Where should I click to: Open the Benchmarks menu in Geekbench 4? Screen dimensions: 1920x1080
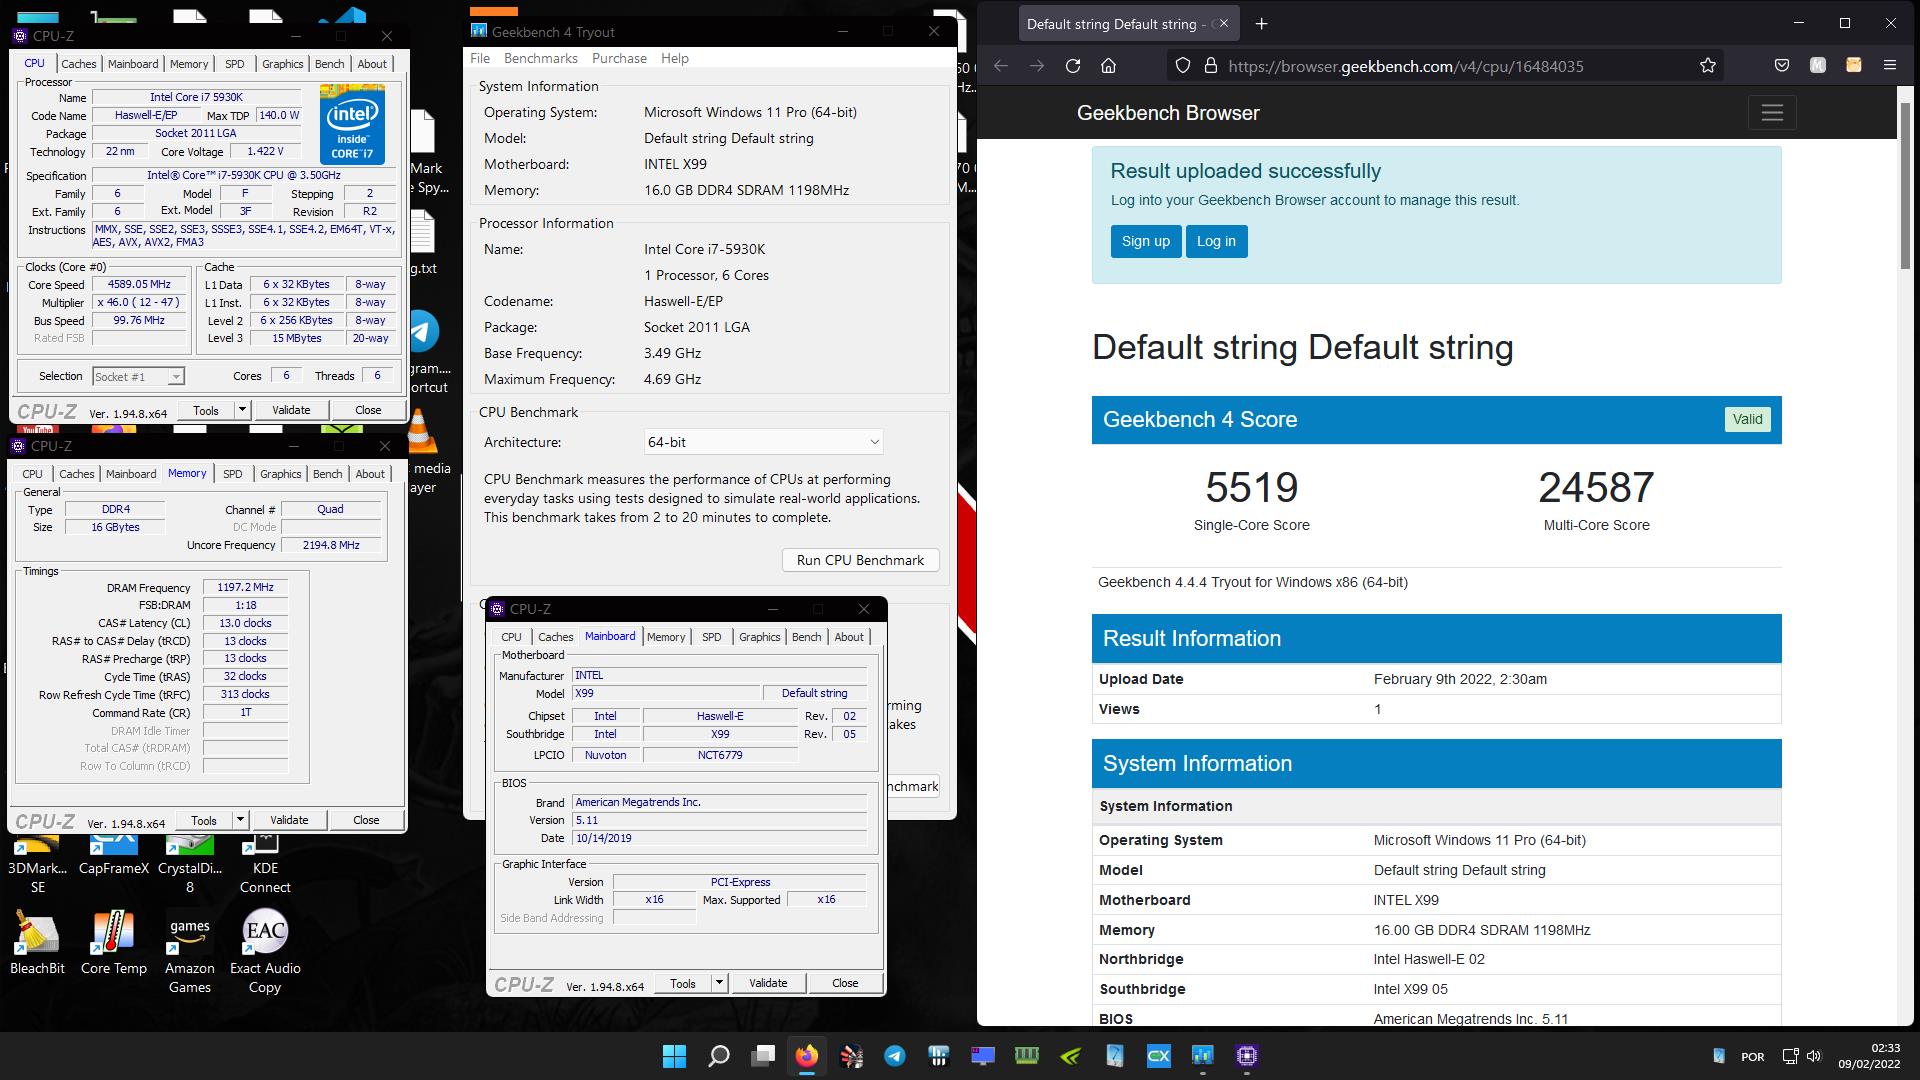point(541,58)
